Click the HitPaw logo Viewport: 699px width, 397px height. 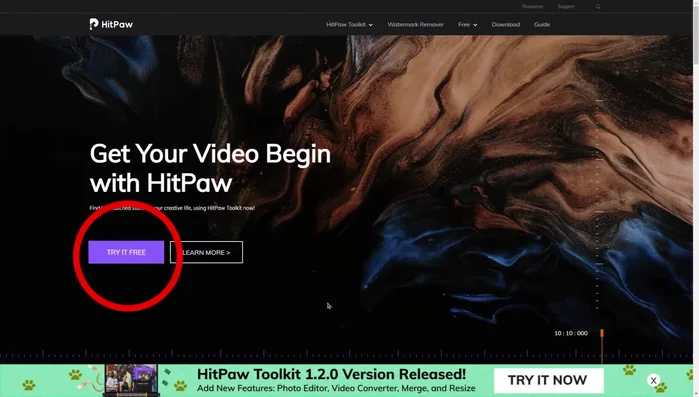[111, 25]
